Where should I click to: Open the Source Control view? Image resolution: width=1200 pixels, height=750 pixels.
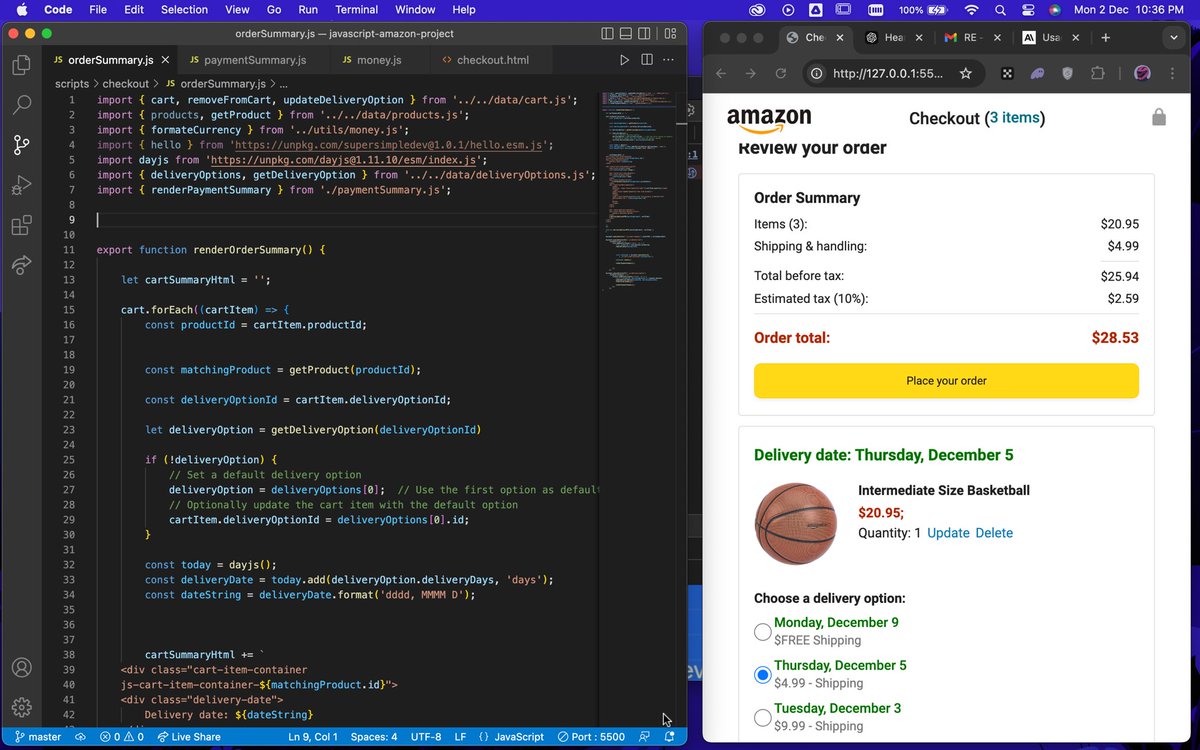click(x=21, y=145)
